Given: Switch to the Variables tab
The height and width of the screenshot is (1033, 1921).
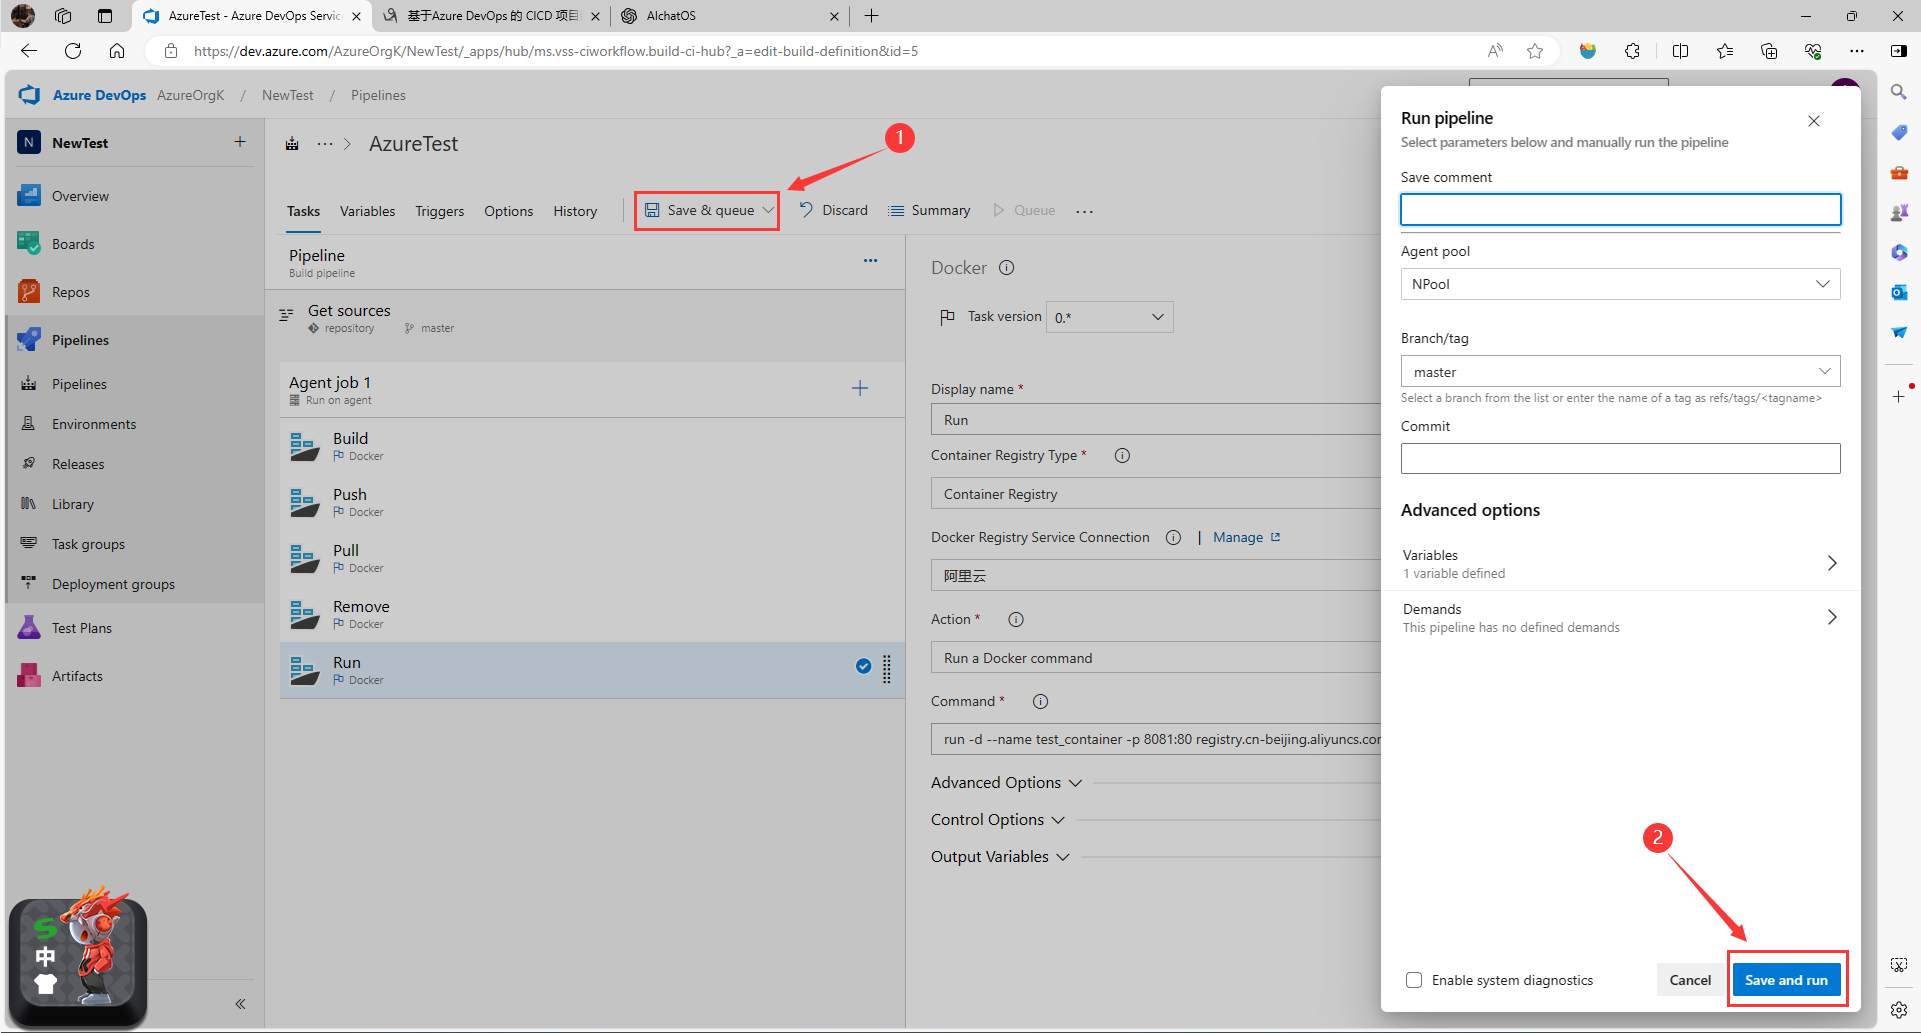Looking at the screenshot, I should click(367, 211).
